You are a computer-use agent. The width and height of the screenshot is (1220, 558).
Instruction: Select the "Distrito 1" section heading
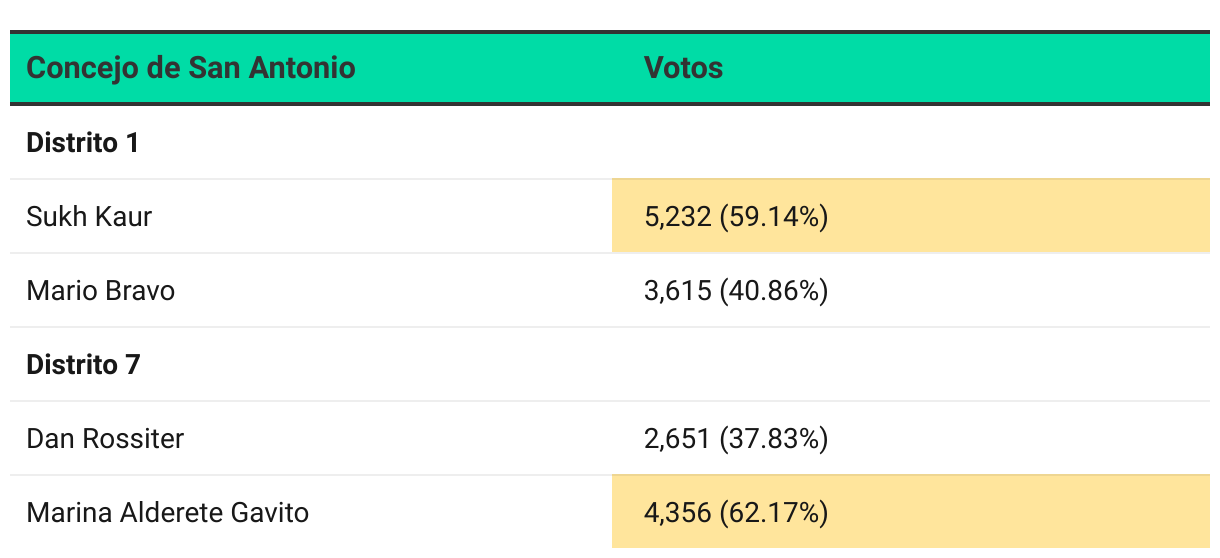tap(82, 143)
